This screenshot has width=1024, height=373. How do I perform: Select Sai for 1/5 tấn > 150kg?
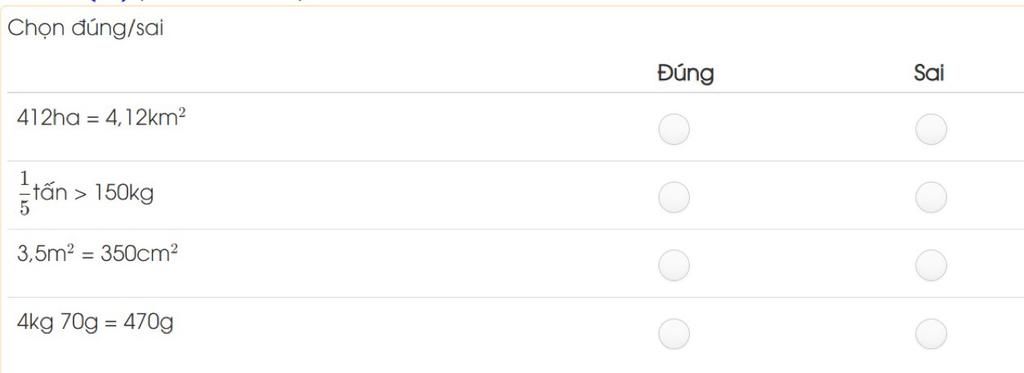(931, 197)
